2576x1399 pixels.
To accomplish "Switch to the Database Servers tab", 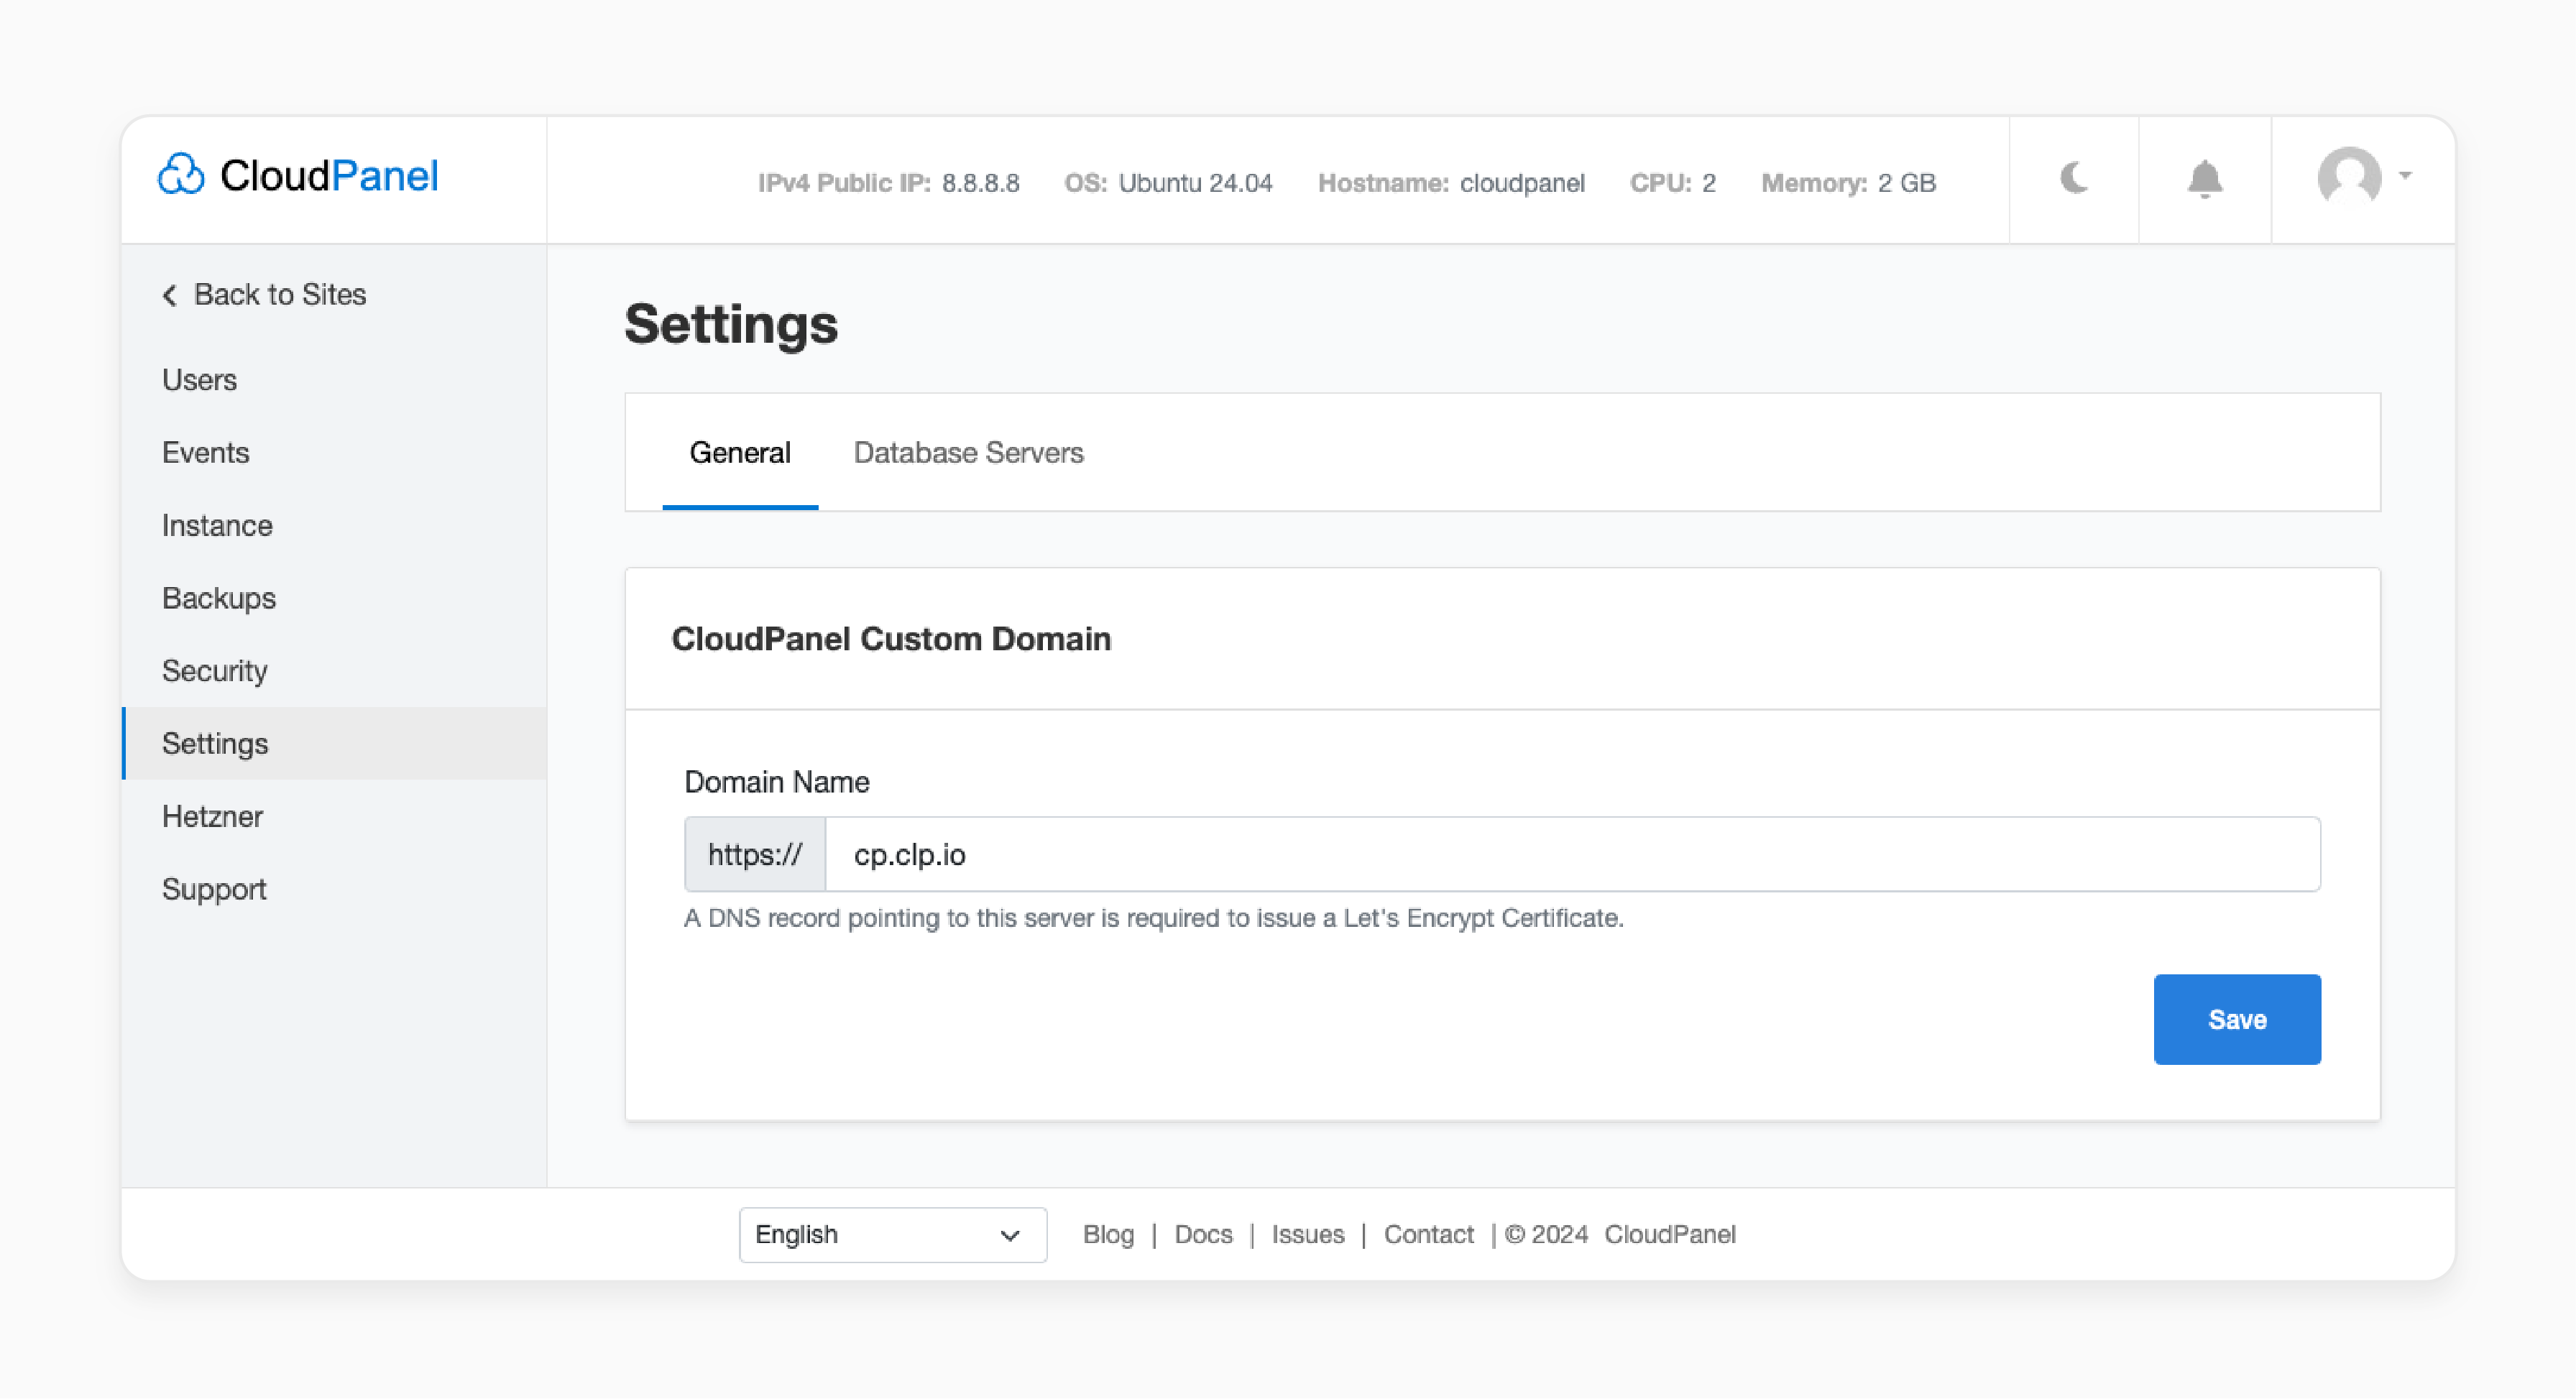I will pyautogui.click(x=968, y=453).
